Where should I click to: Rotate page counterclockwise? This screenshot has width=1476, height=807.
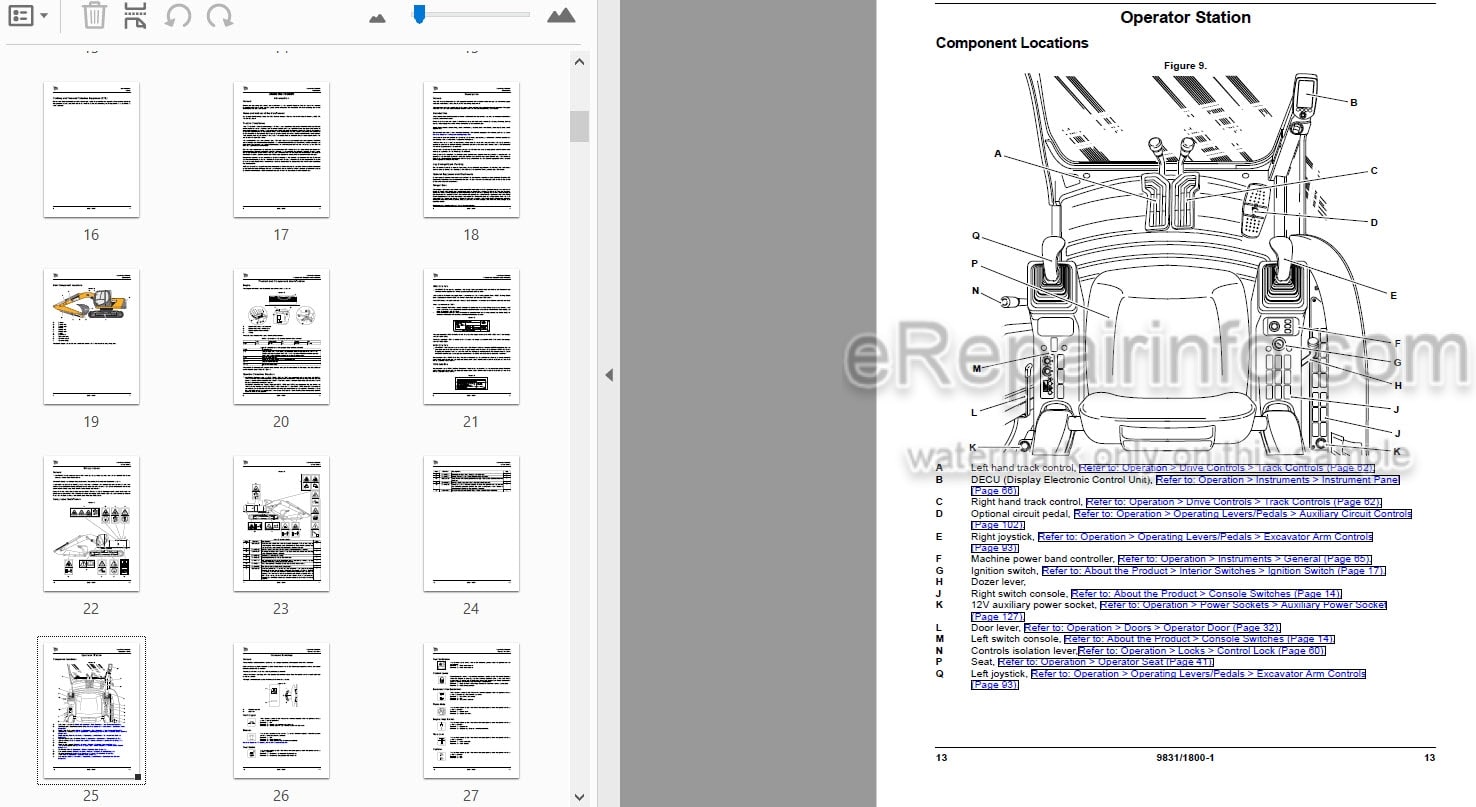click(x=178, y=16)
